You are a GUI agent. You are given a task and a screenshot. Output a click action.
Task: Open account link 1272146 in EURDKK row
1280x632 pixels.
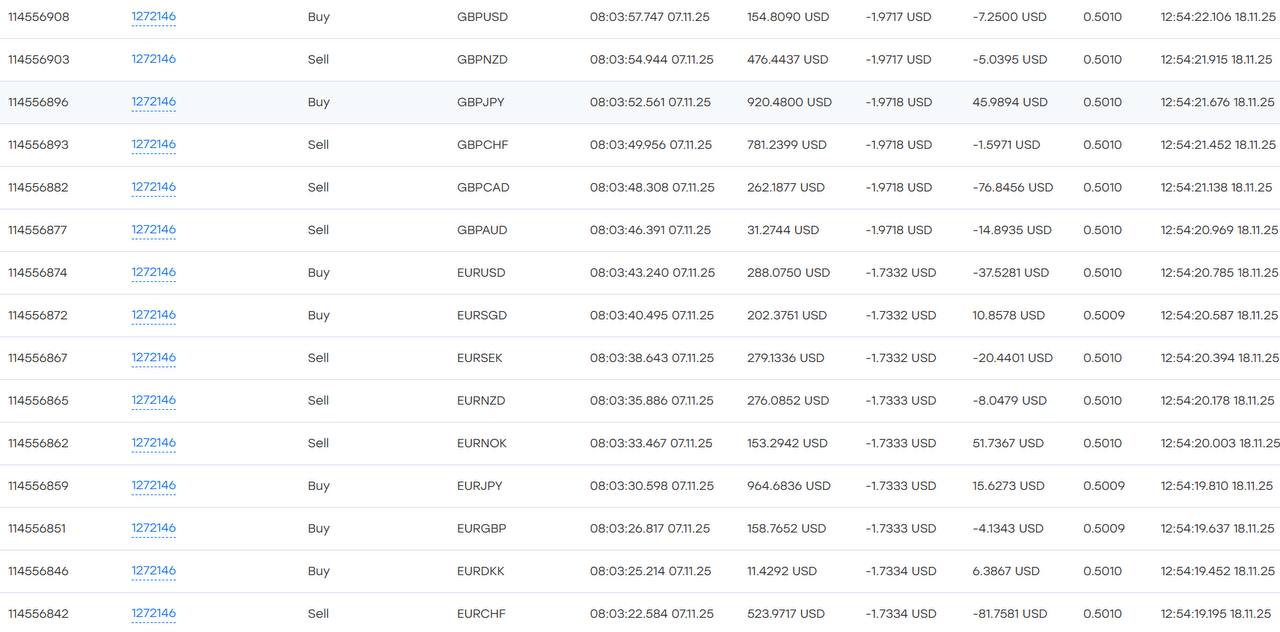pyautogui.click(x=153, y=571)
